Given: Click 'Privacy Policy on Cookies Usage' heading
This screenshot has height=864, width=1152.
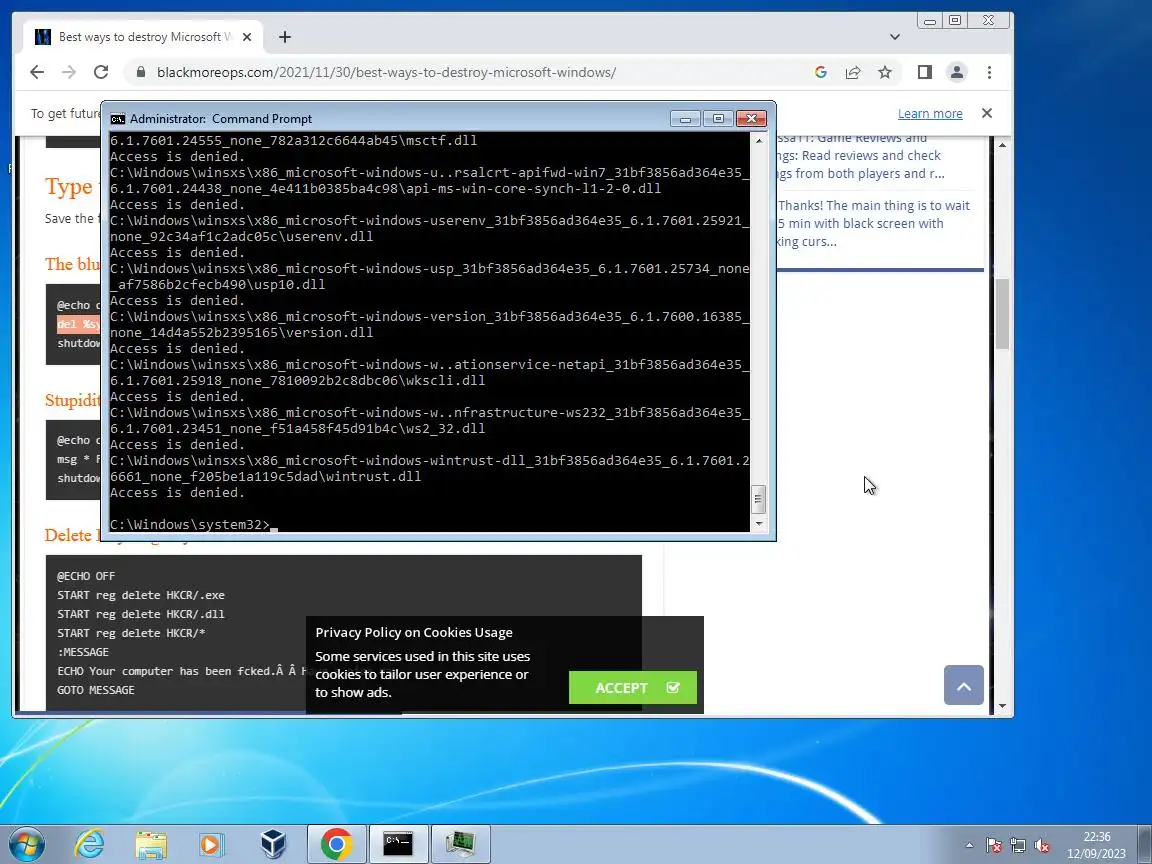Looking at the screenshot, I should [x=414, y=633].
